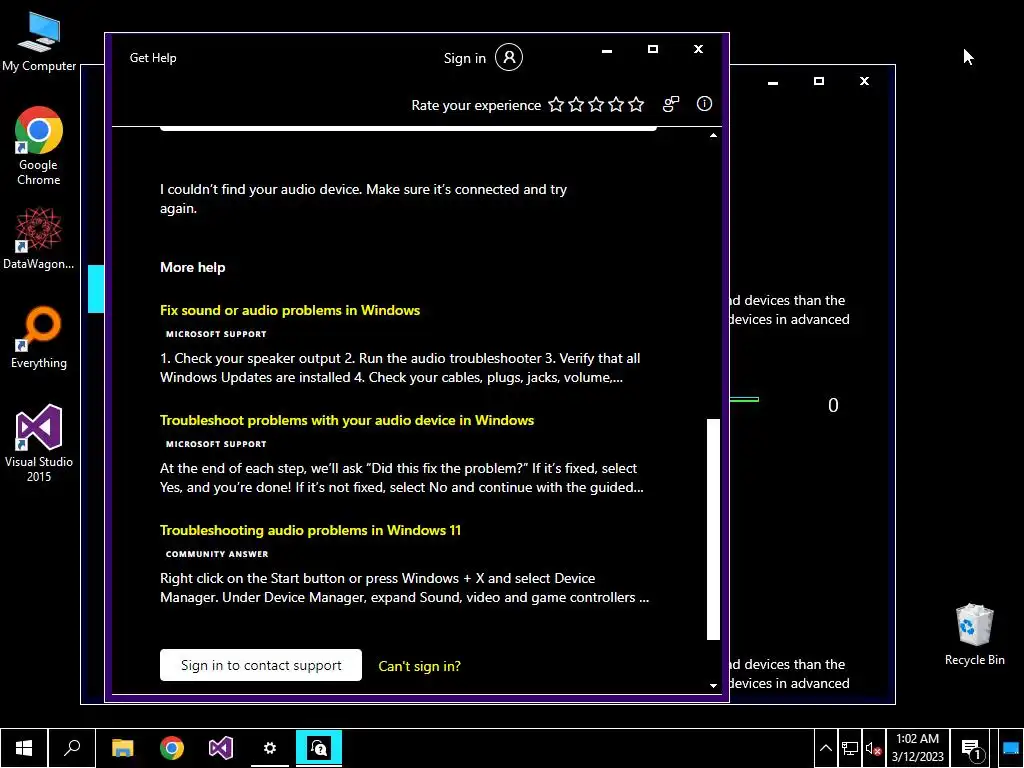The image size is (1024, 768).
Task: Show hidden system tray icons
Action: [x=825, y=748]
